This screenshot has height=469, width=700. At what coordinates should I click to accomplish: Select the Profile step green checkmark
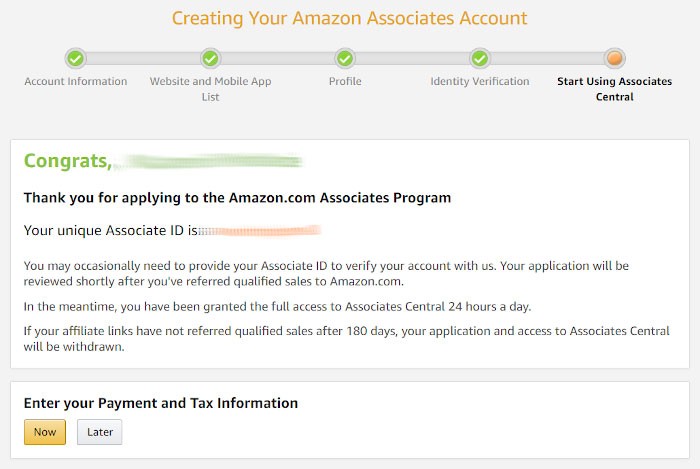point(345,58)
